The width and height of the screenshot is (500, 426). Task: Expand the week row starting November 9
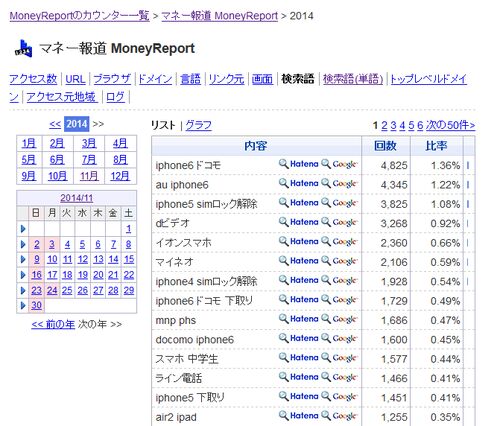(x=23, y=259)
